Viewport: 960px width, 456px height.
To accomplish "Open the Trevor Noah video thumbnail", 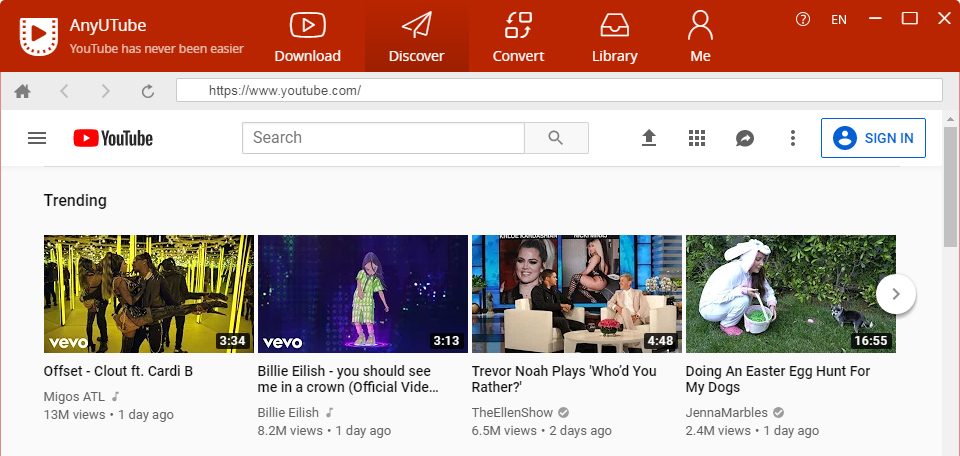I will (577, 294).
